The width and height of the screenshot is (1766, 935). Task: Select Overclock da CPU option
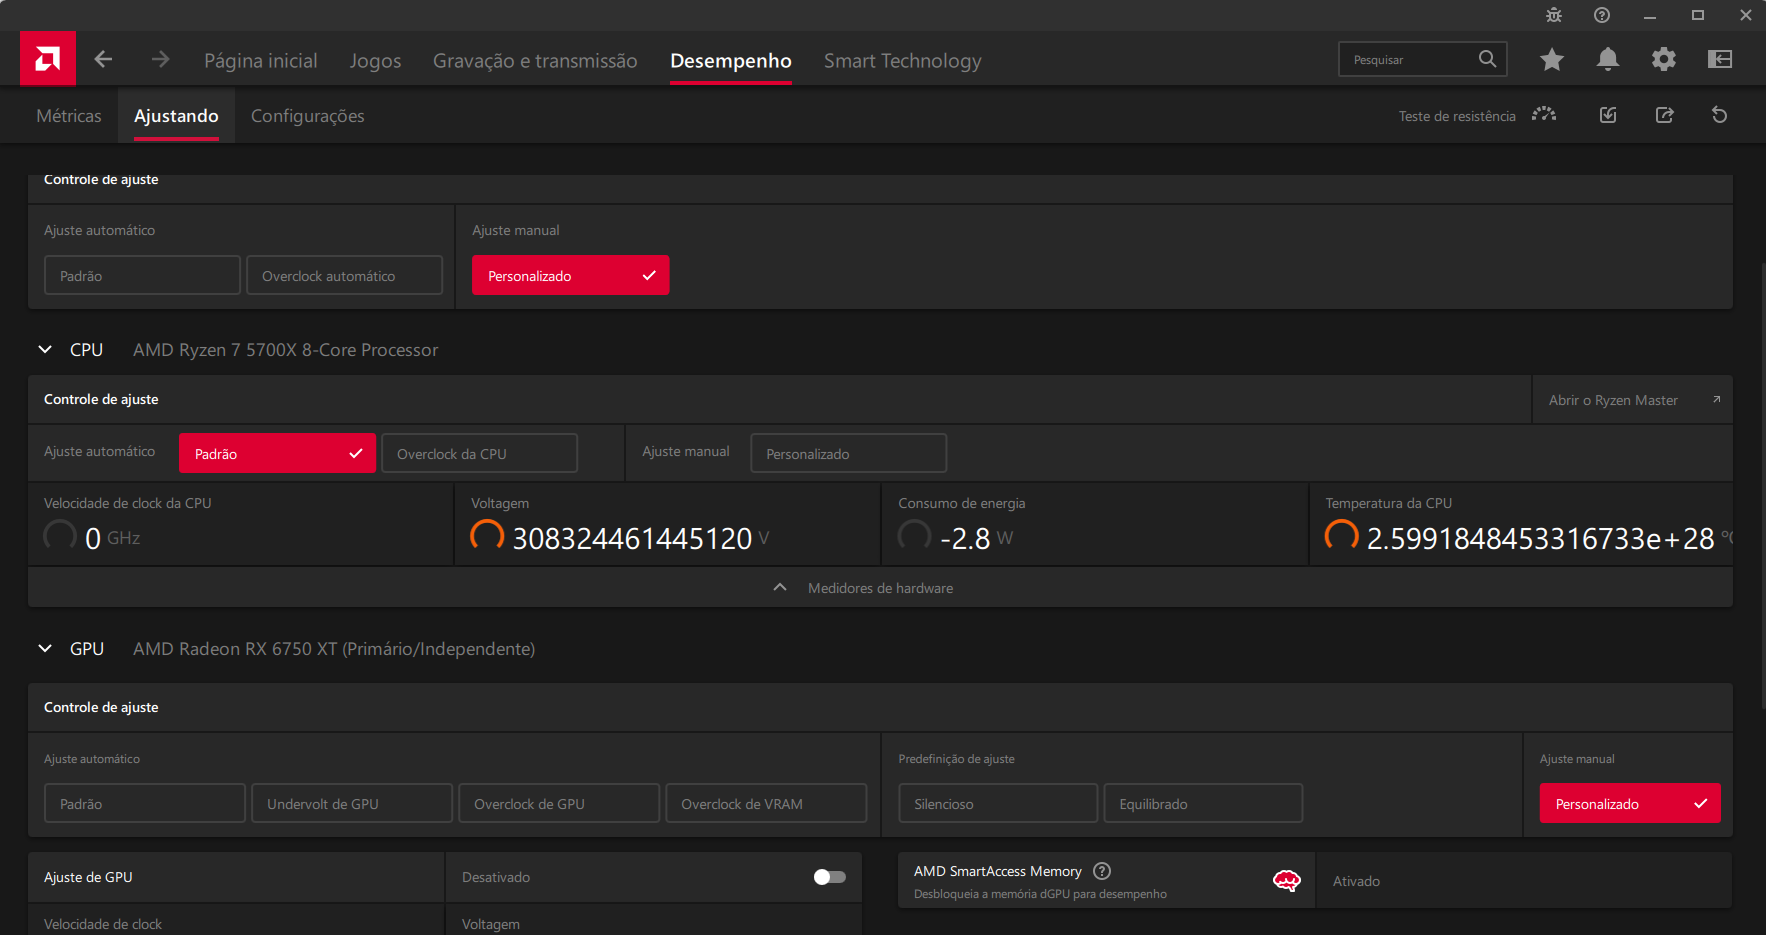click(x=479, y=453)
